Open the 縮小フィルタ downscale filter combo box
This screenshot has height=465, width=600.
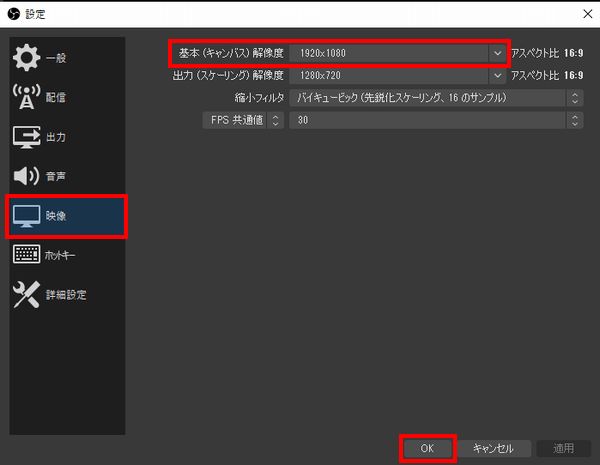click(x=436, y=98)
